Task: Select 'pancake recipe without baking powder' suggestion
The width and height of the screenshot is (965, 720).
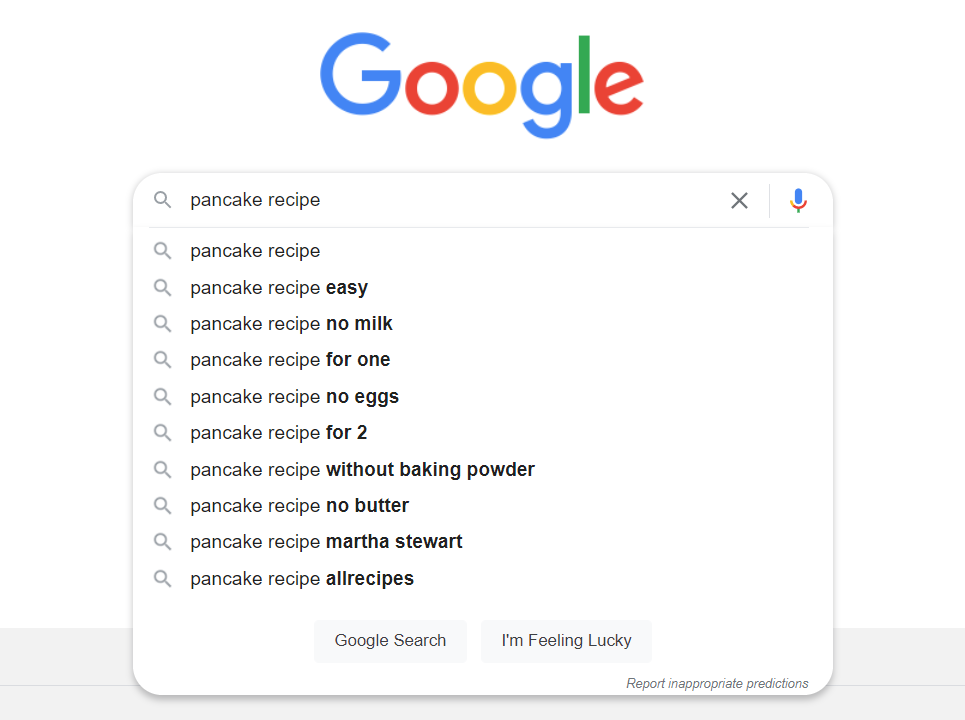Action: coord(482,470)
